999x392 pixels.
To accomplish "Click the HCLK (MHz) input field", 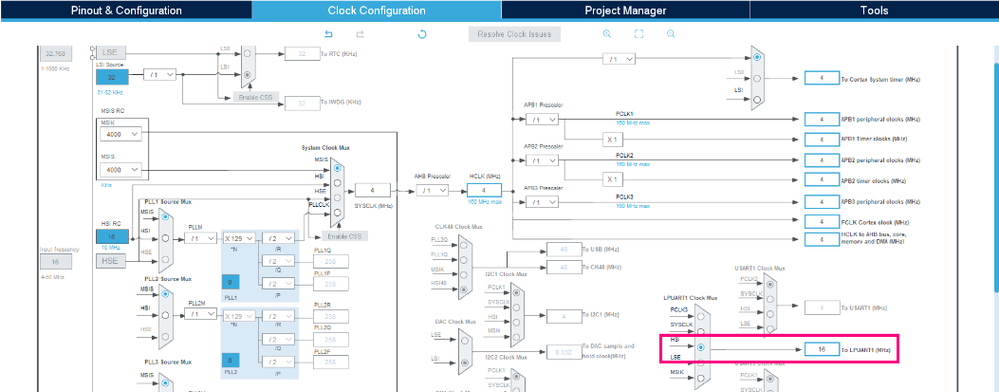I will click(484, 190).
